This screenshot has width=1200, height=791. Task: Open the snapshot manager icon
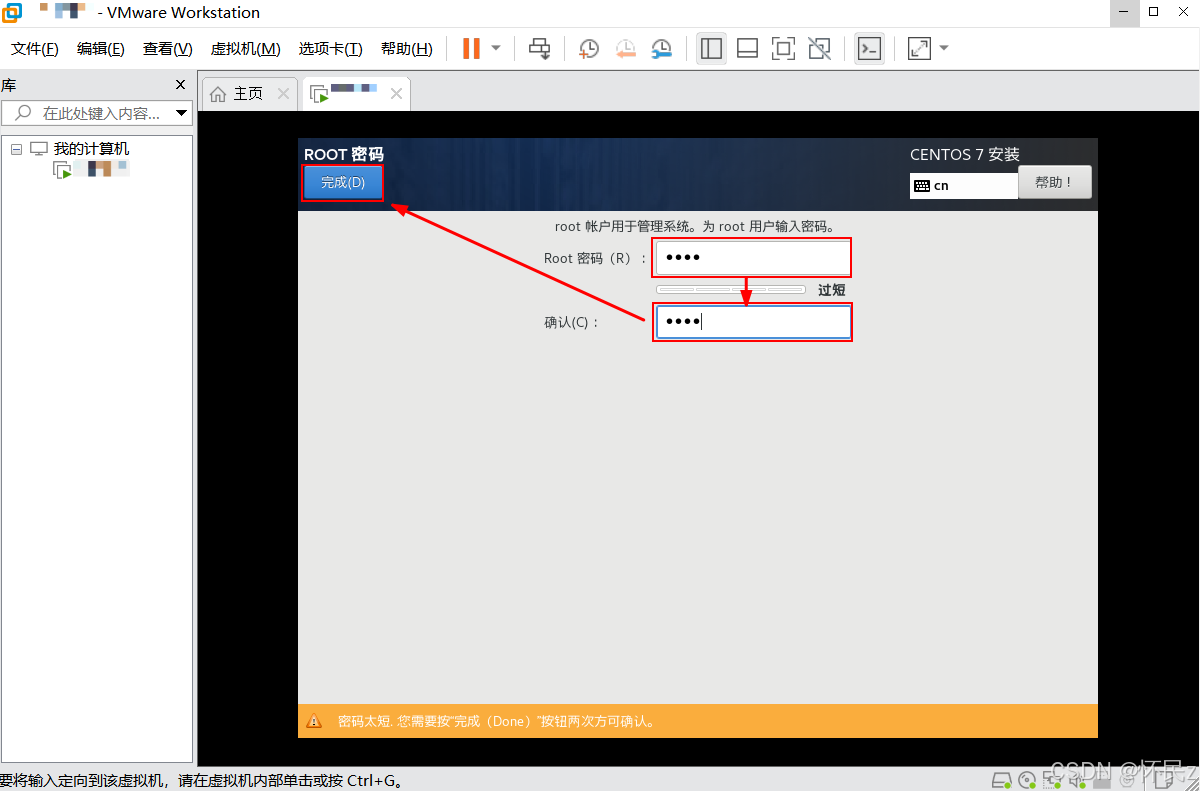(x=662, y=48)
